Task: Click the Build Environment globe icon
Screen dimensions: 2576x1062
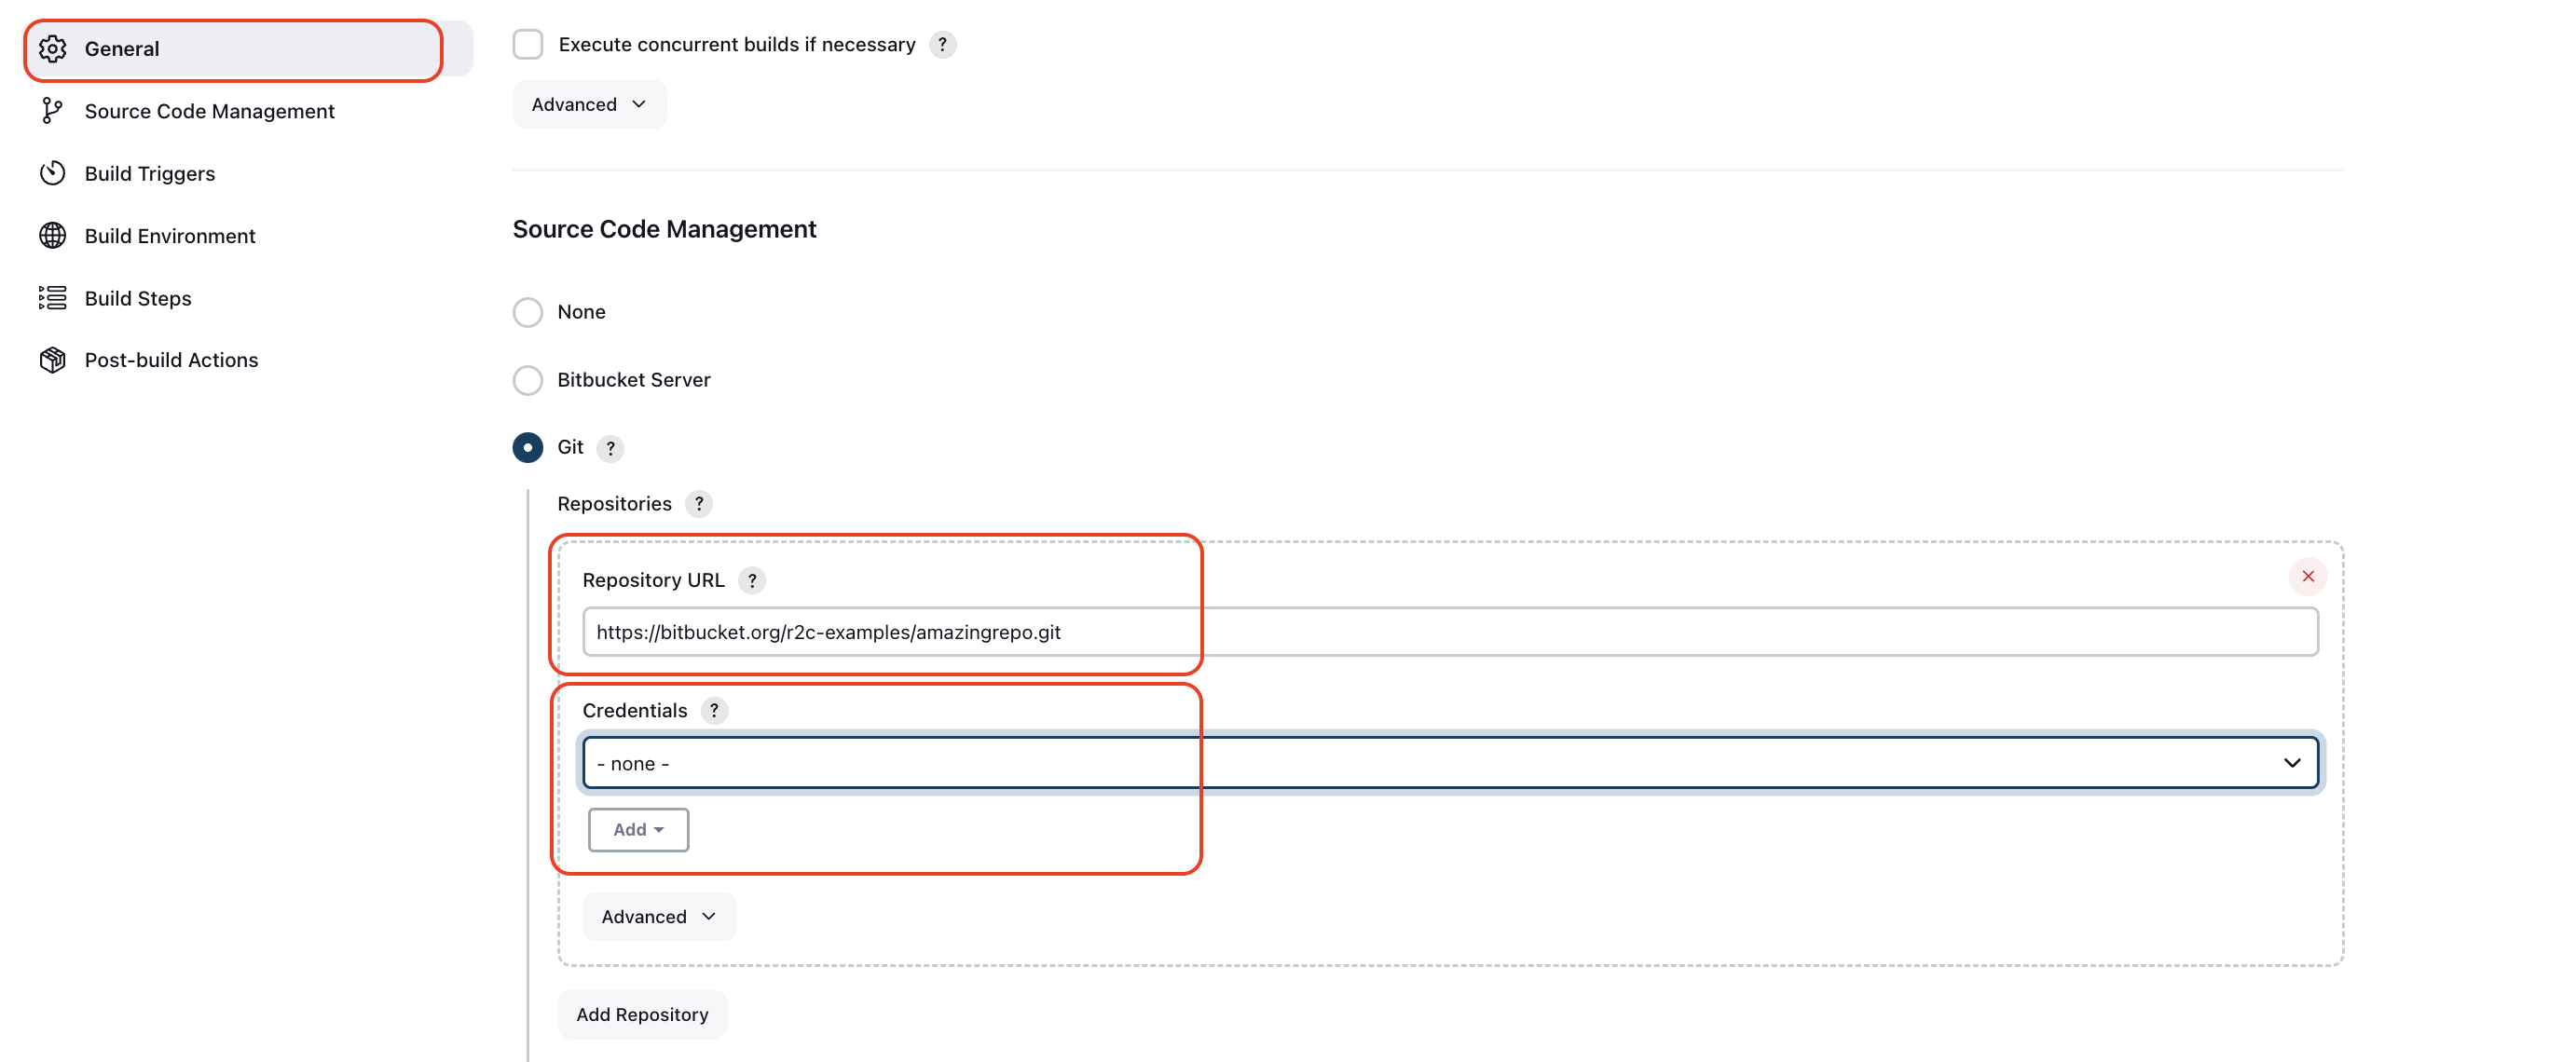Action: coord(53,235)
